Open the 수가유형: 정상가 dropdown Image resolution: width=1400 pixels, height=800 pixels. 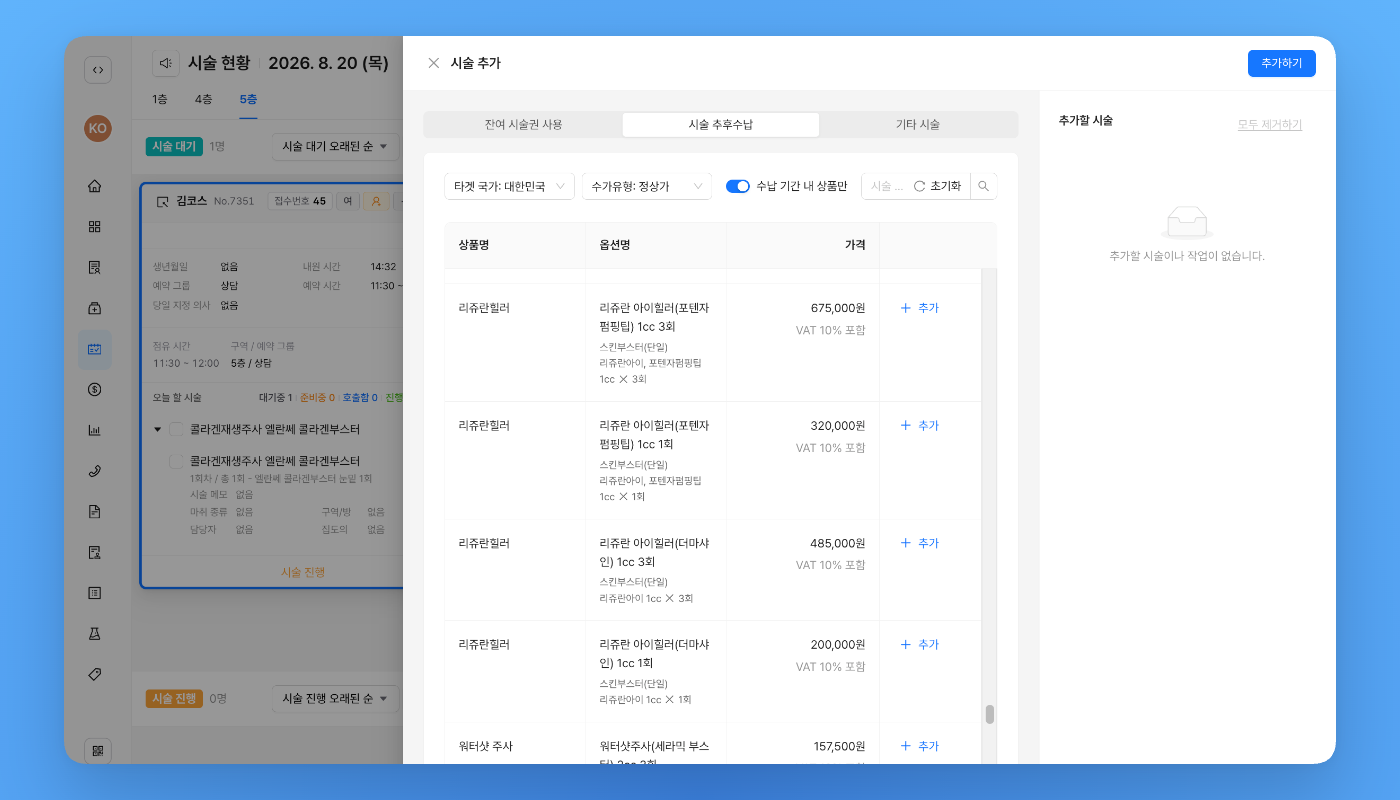point(646,186)
